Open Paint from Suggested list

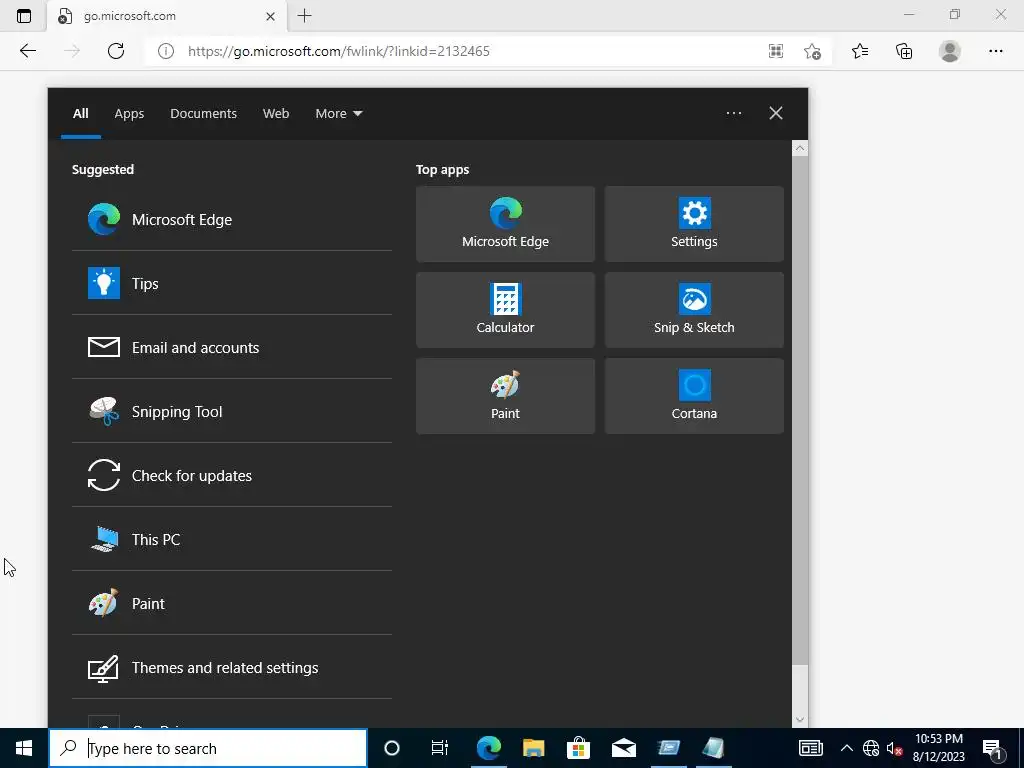tap(232, 603)
